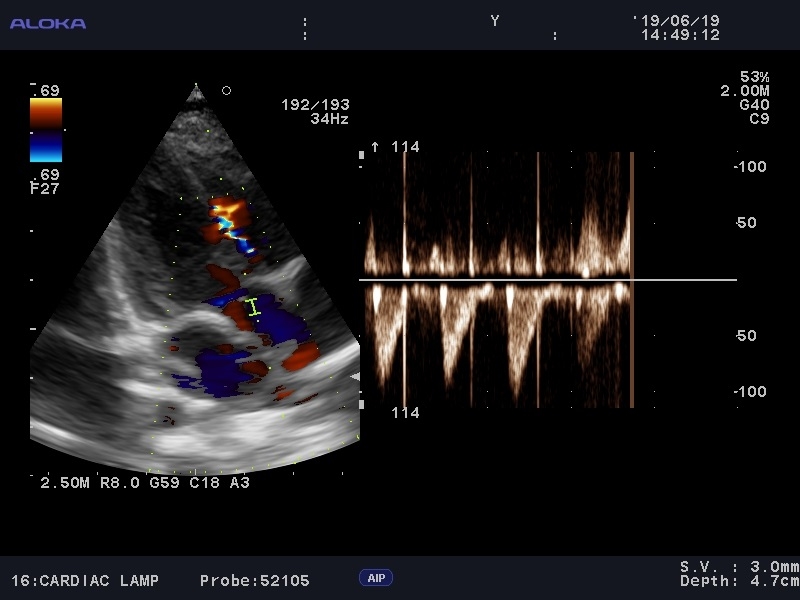The height and width of the screenshot is (600, 800).
Task: Click the rightmost orange Doppler sweep line
Action: 632,280
